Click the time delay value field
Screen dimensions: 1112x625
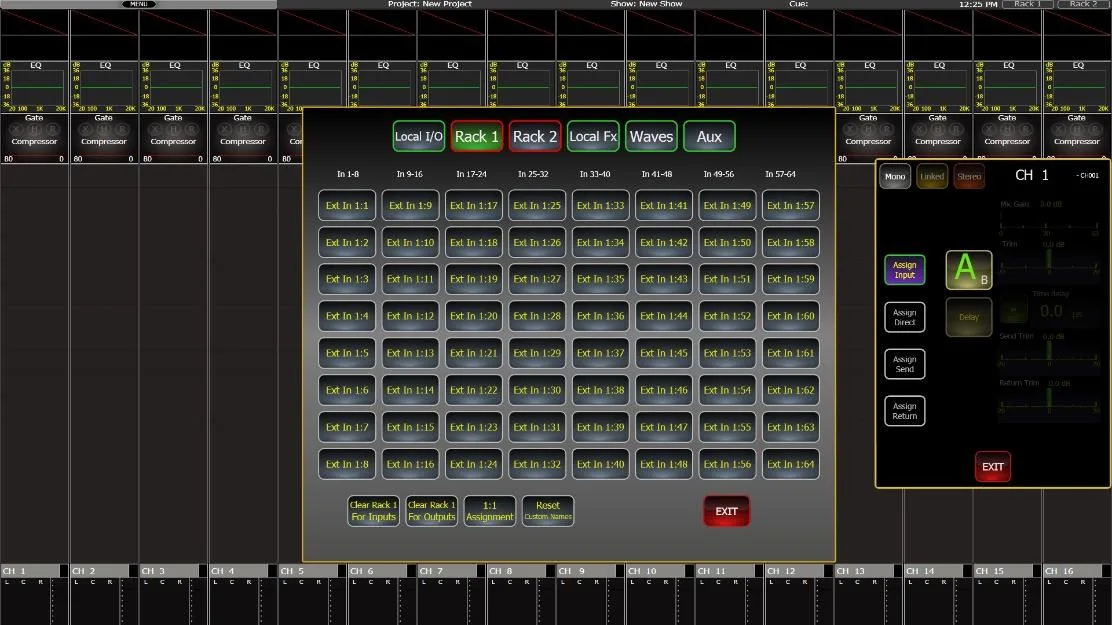[x=1051, y=311]
